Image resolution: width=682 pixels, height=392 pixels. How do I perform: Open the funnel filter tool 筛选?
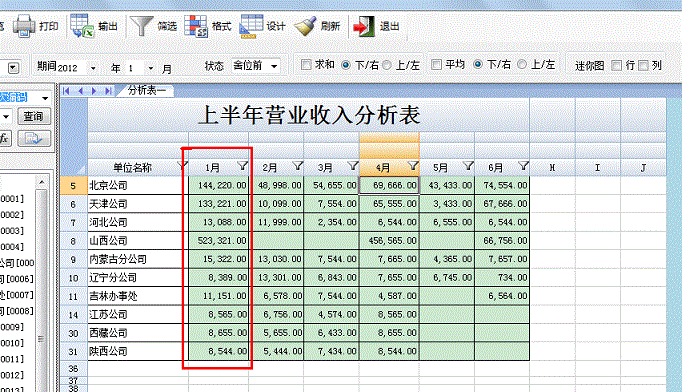141,26
